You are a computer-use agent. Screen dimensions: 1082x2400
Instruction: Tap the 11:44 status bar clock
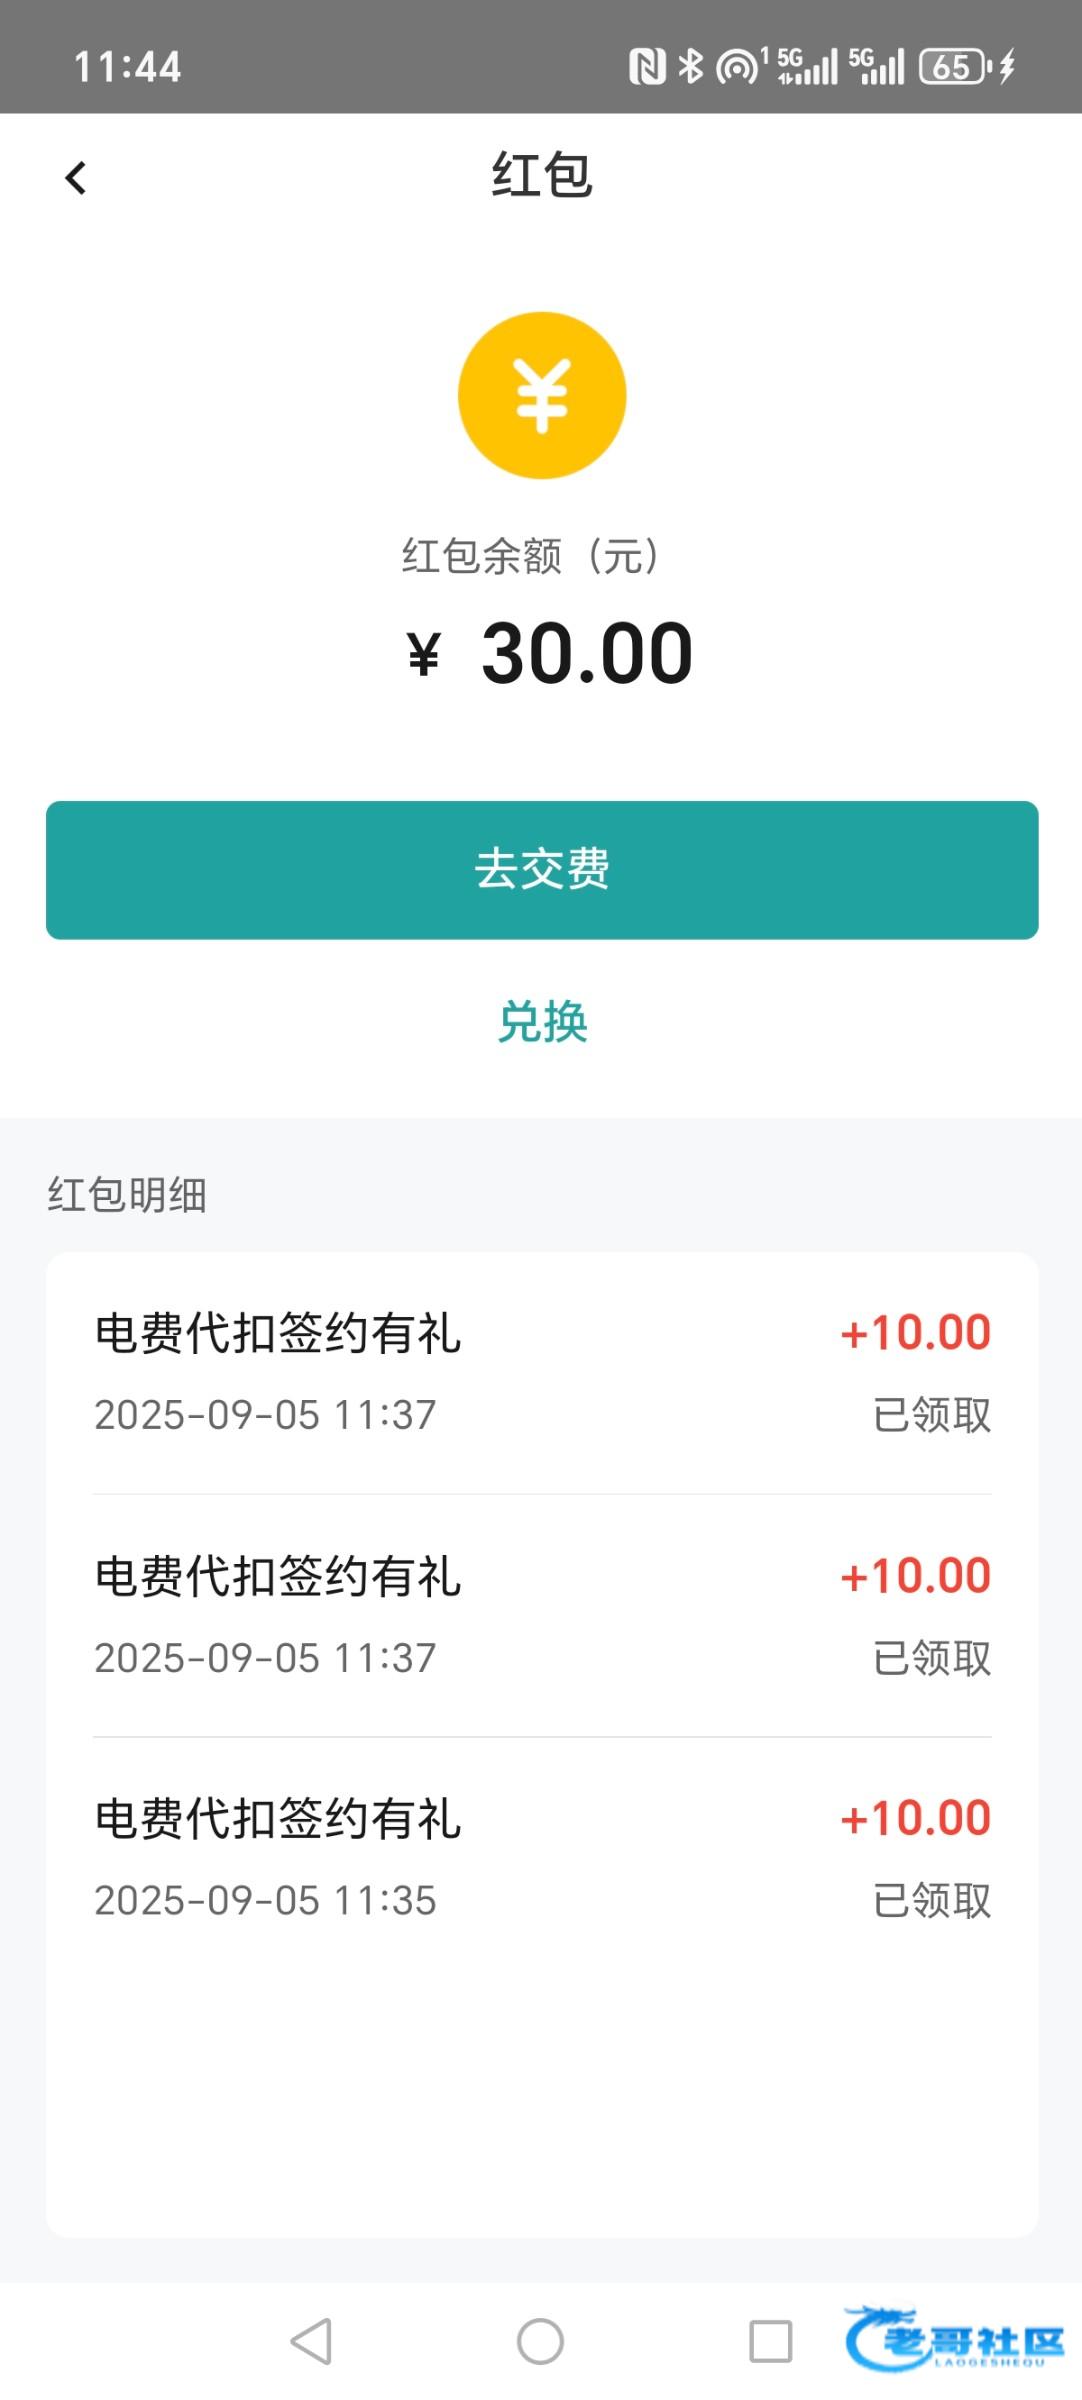pyautogui.click(x=127, y=67)
